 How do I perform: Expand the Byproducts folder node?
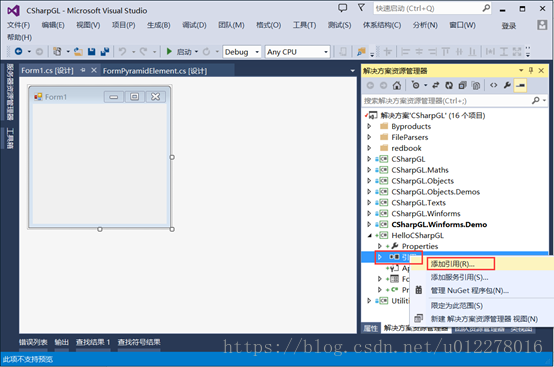coord(369,126)
